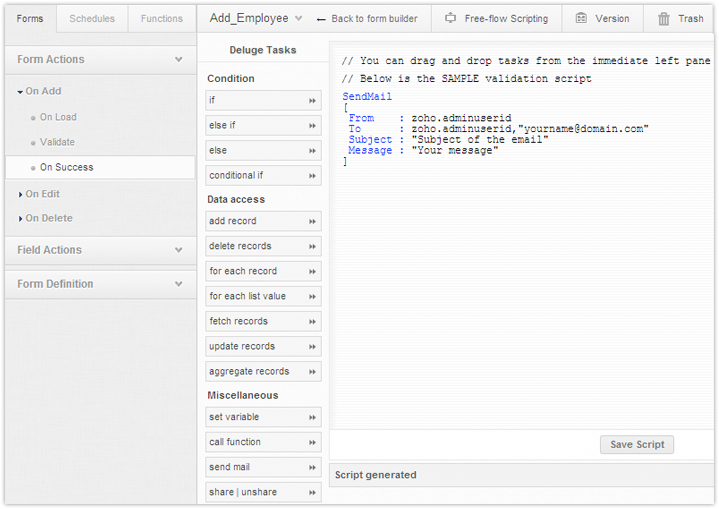Viewport: 719px width, 509px height.
Task: Click the back arrow to form builder
Action: tap(320, 19)
